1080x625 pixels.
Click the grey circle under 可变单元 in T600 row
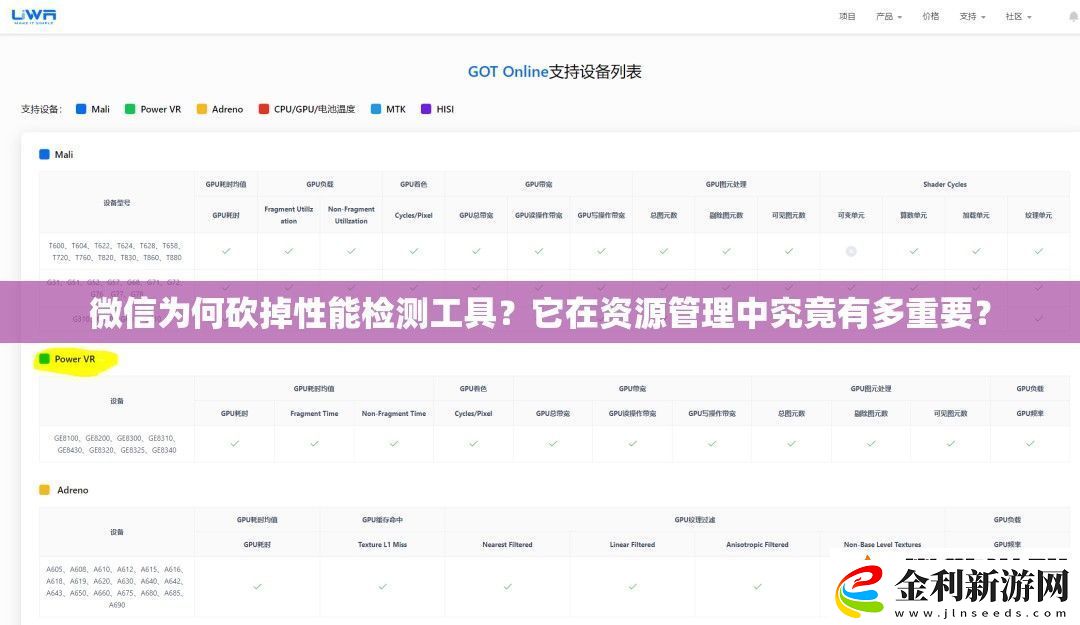851,252
